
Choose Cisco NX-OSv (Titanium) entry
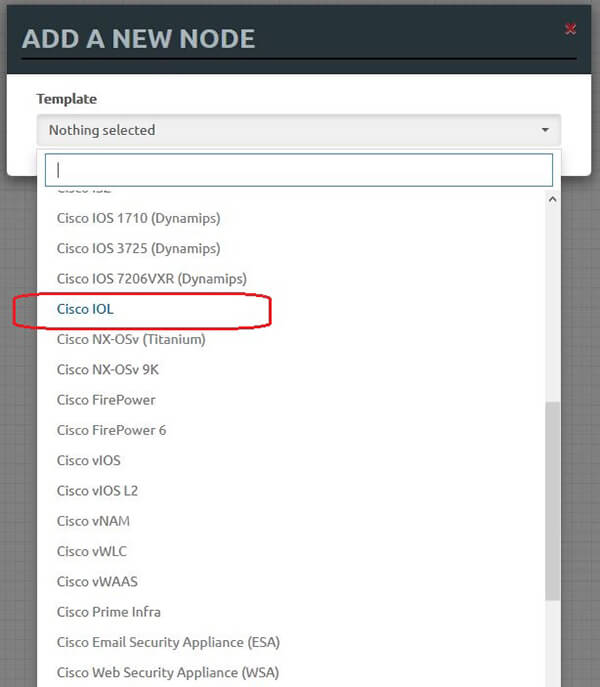coord(131,339)
